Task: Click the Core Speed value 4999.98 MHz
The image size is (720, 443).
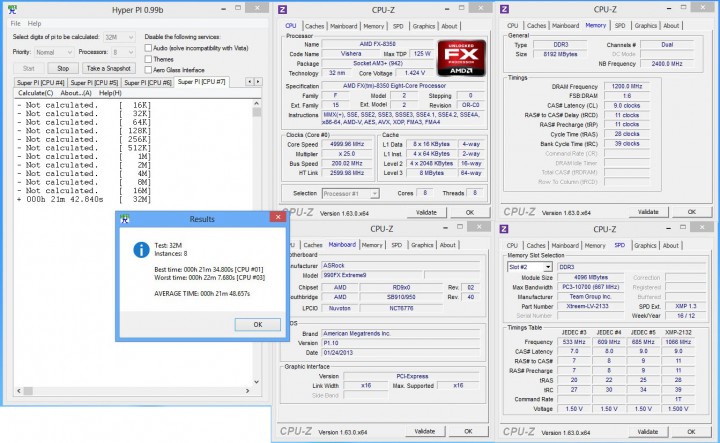Action: tap(347, 144)
